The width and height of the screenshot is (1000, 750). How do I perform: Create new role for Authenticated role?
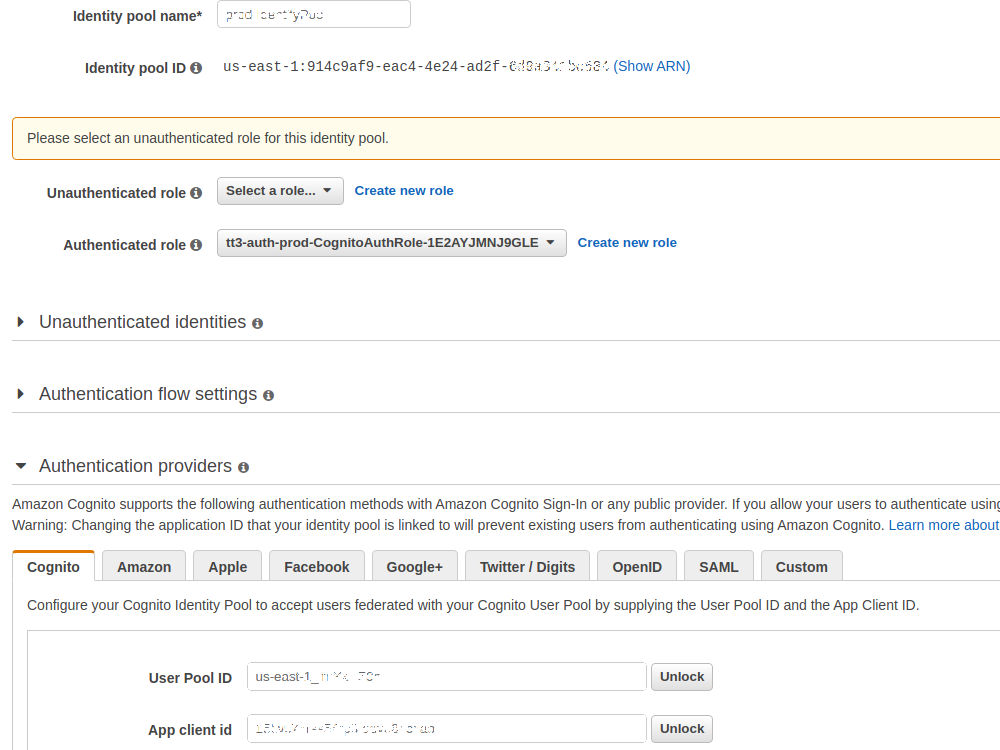(627, 243)
